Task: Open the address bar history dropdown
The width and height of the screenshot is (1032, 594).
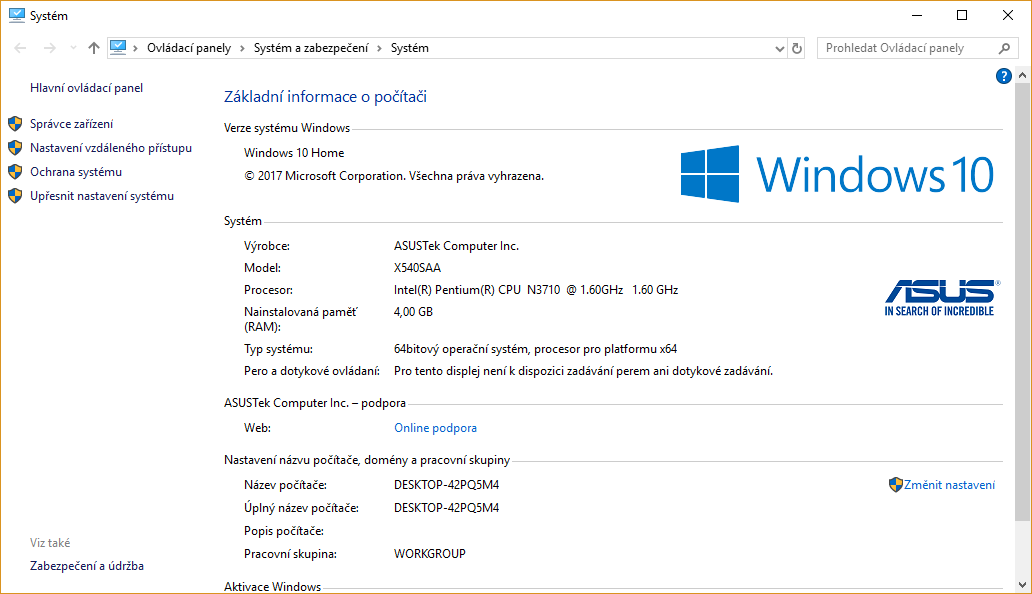Action: tap(779, 49)
